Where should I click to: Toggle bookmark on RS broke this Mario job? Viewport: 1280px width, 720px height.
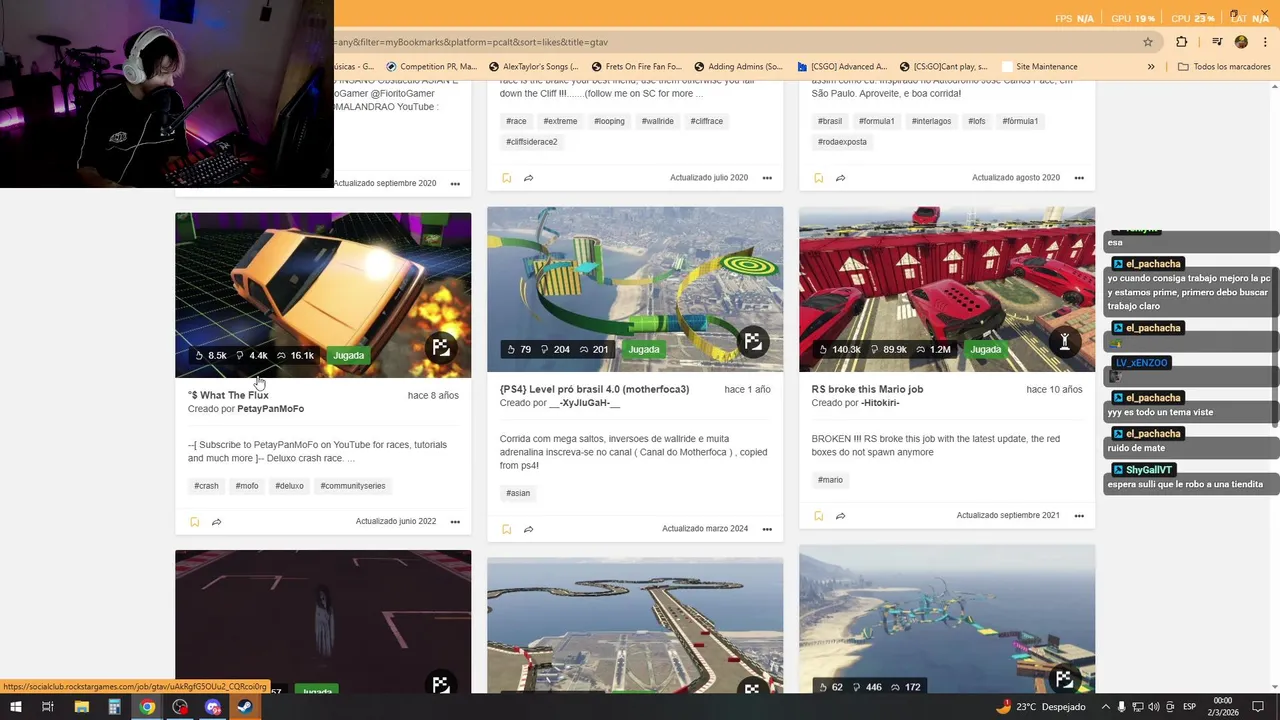coord(818,516)
